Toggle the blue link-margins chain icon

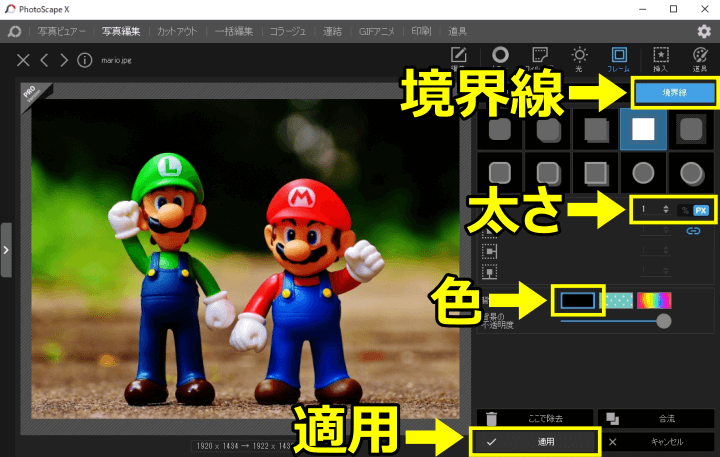[x=693, y=231]
